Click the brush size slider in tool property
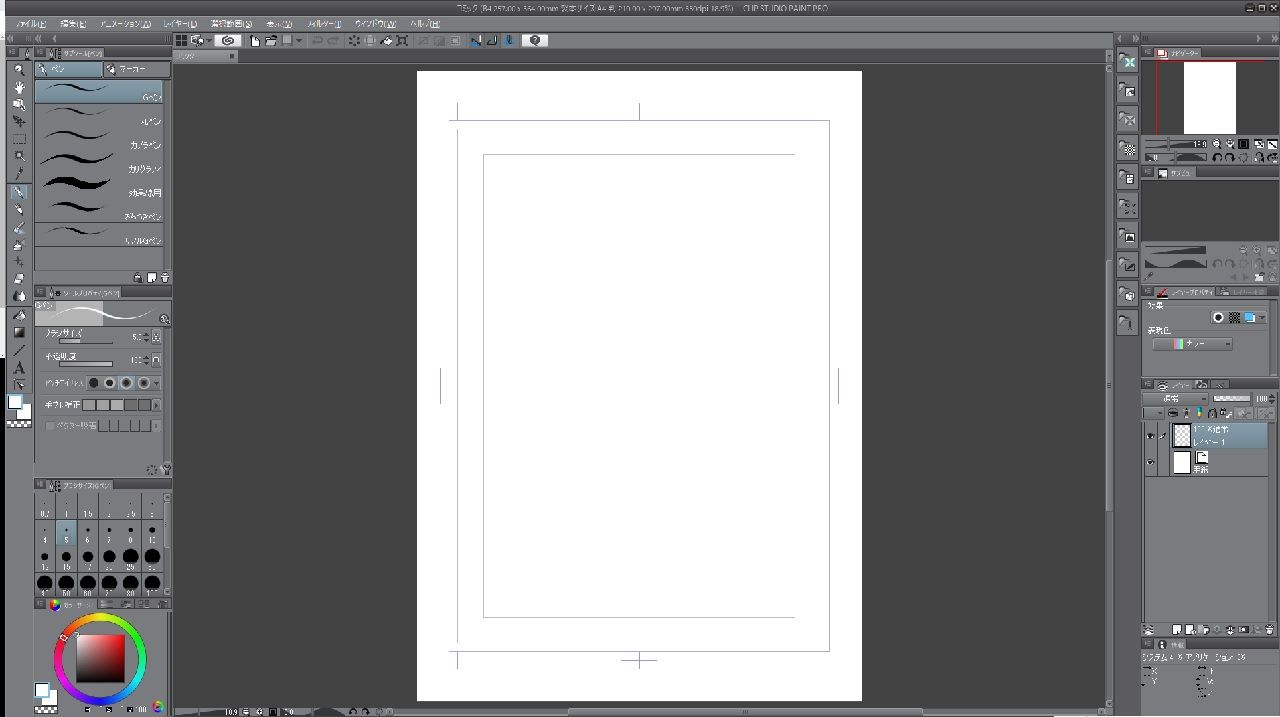1280x717 pixels. coord(84,342)
